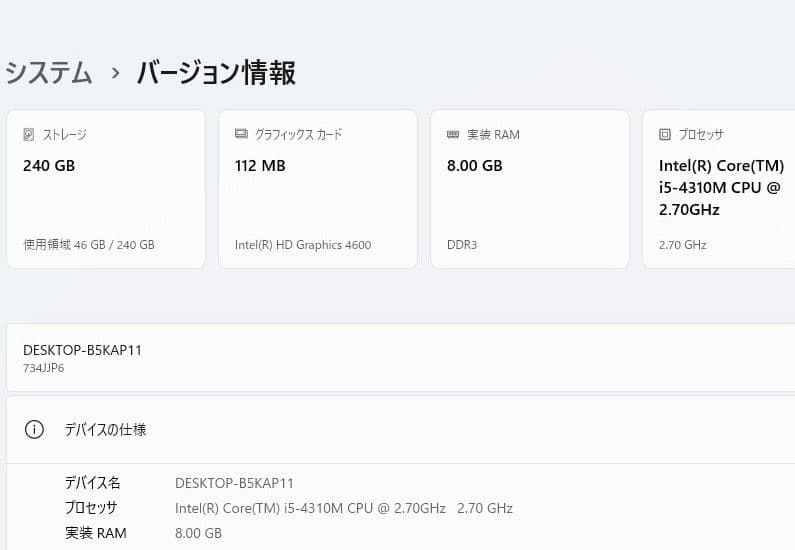Click the 実装 RAM label in specs list
This screenshot has height=550, width=795.
tap(96, 533)
